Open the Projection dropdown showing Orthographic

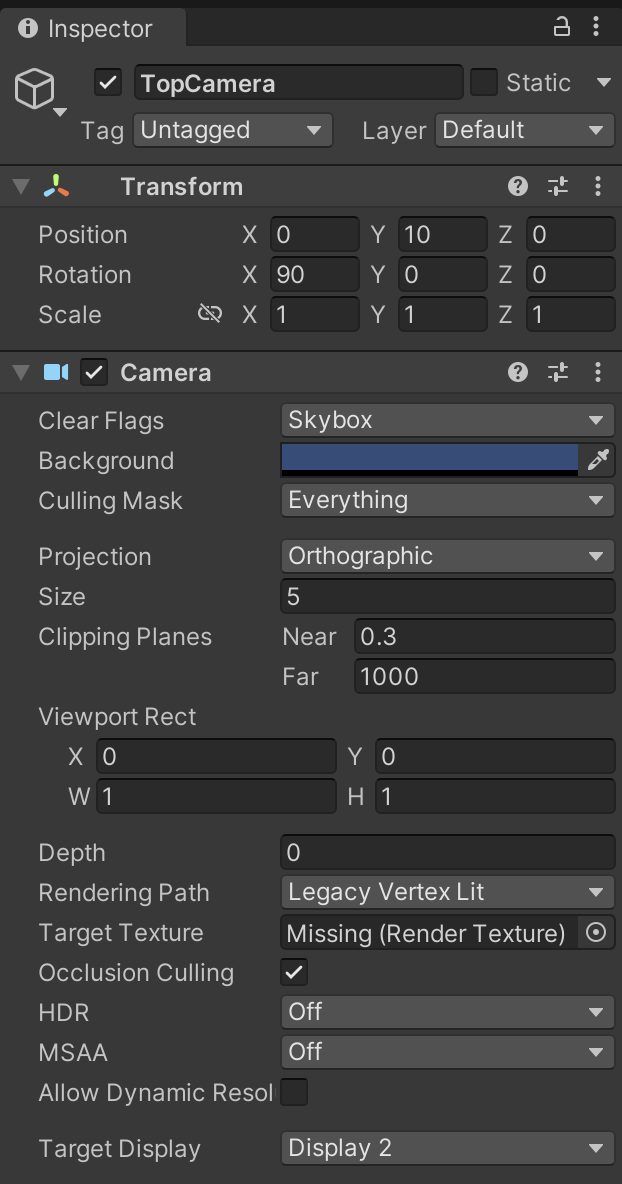point(448,557)
